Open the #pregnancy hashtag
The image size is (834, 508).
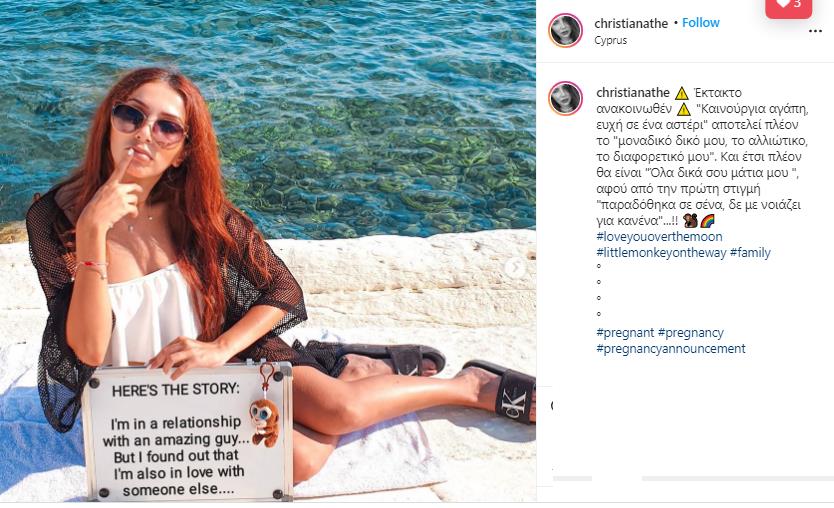point(691,332)
